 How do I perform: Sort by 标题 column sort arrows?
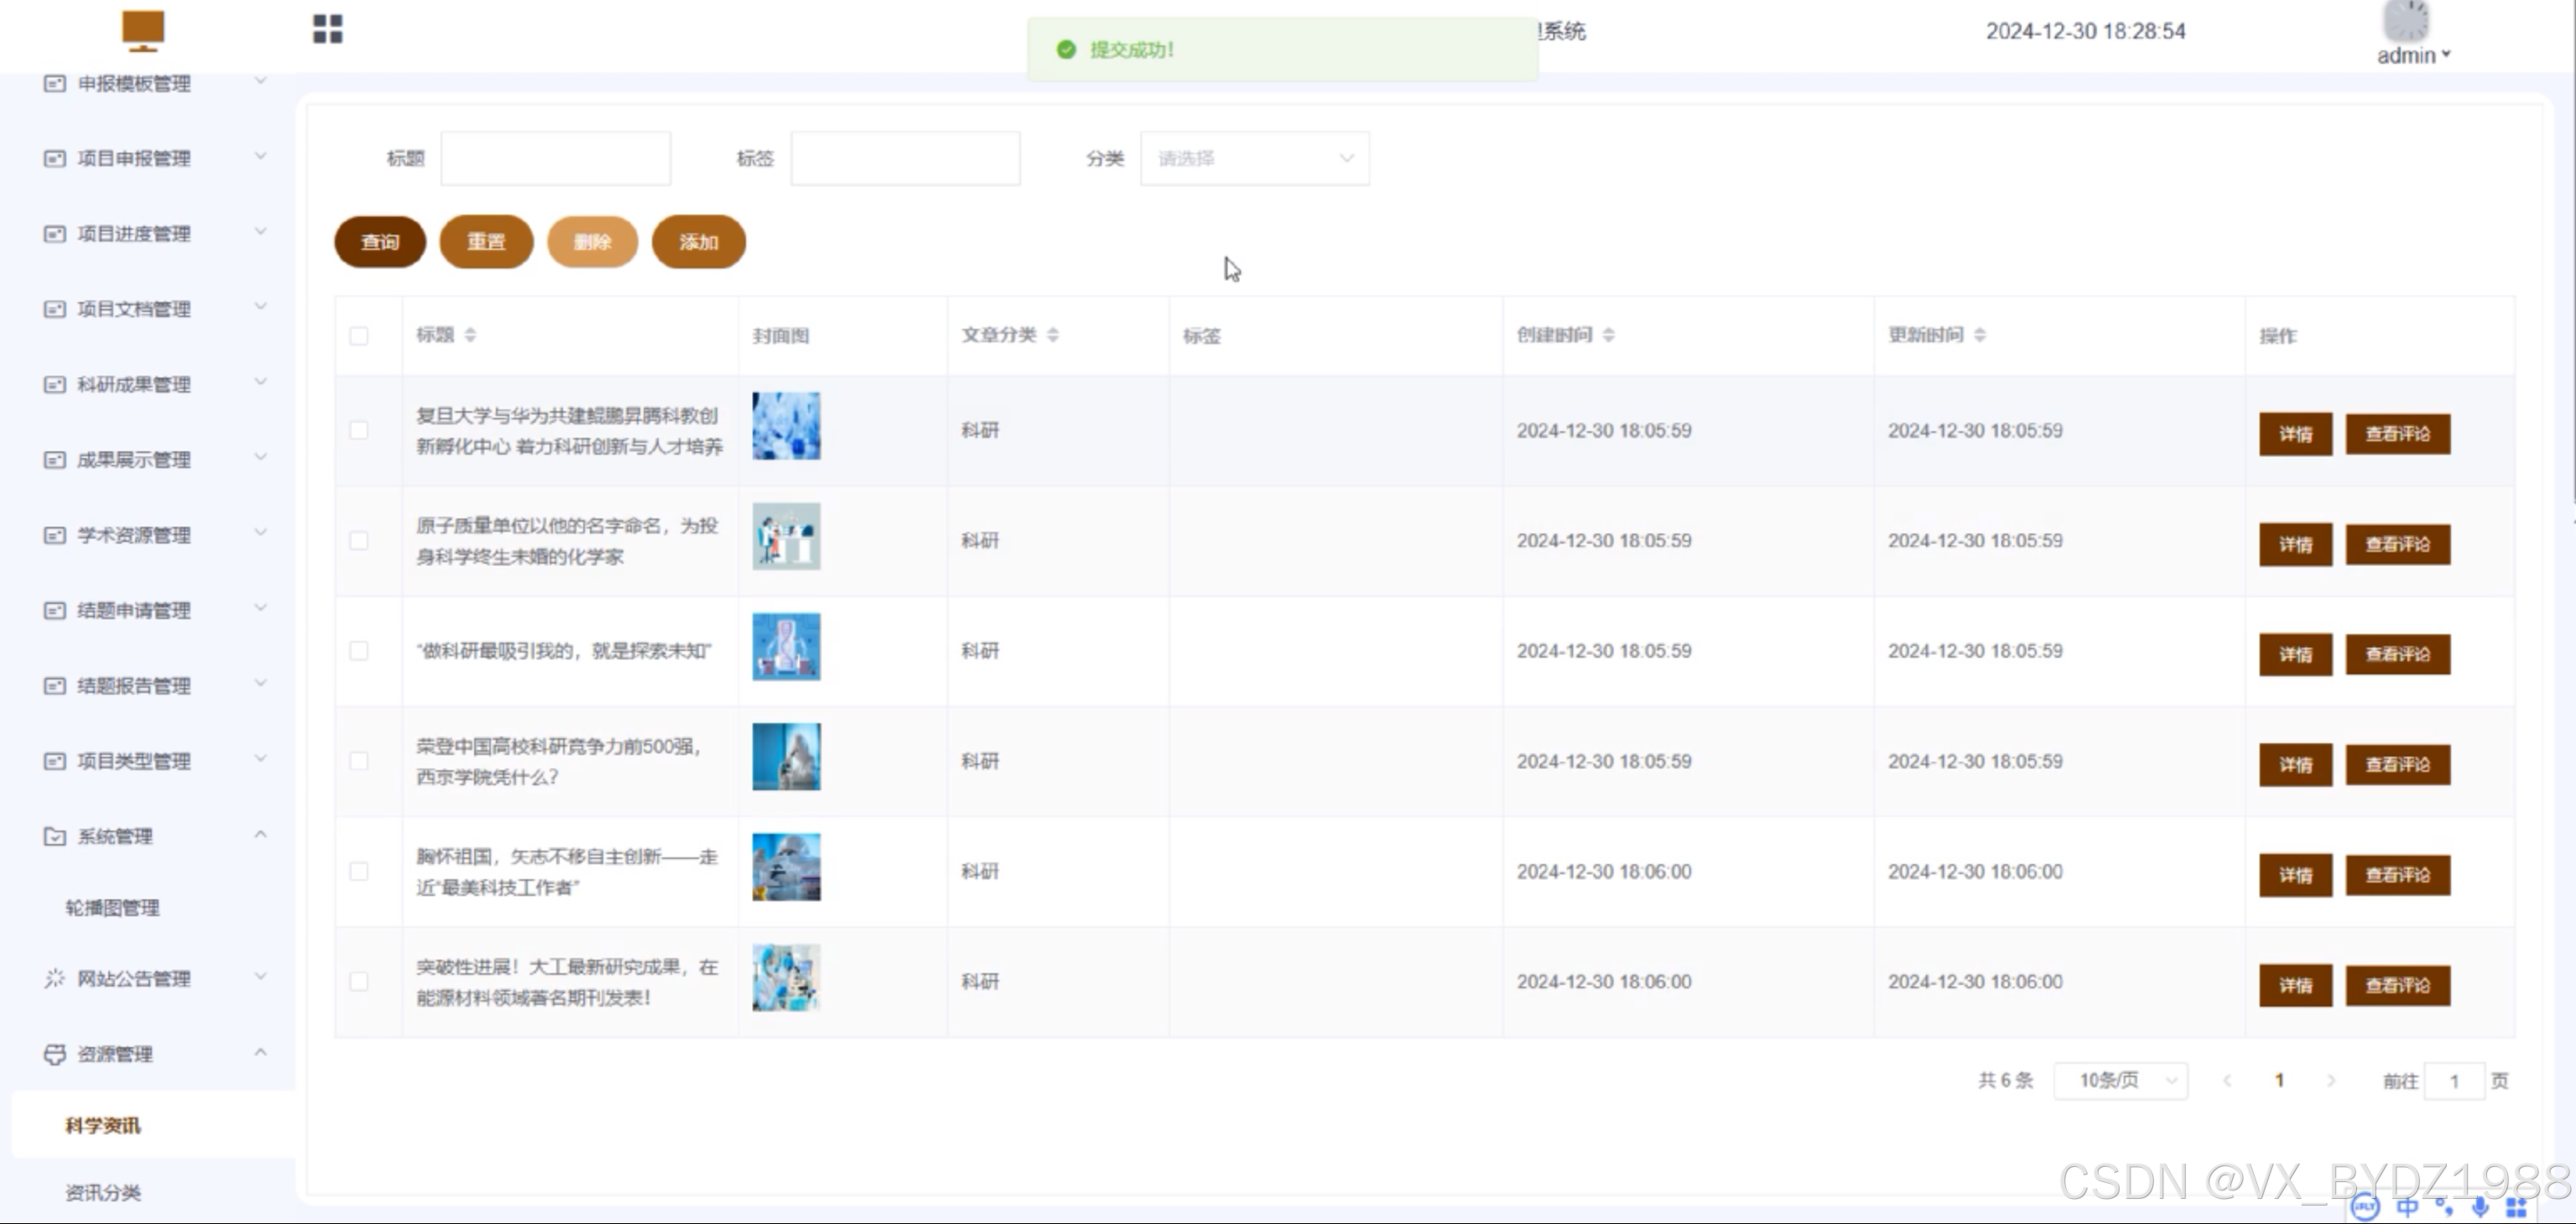pos(470,335)
